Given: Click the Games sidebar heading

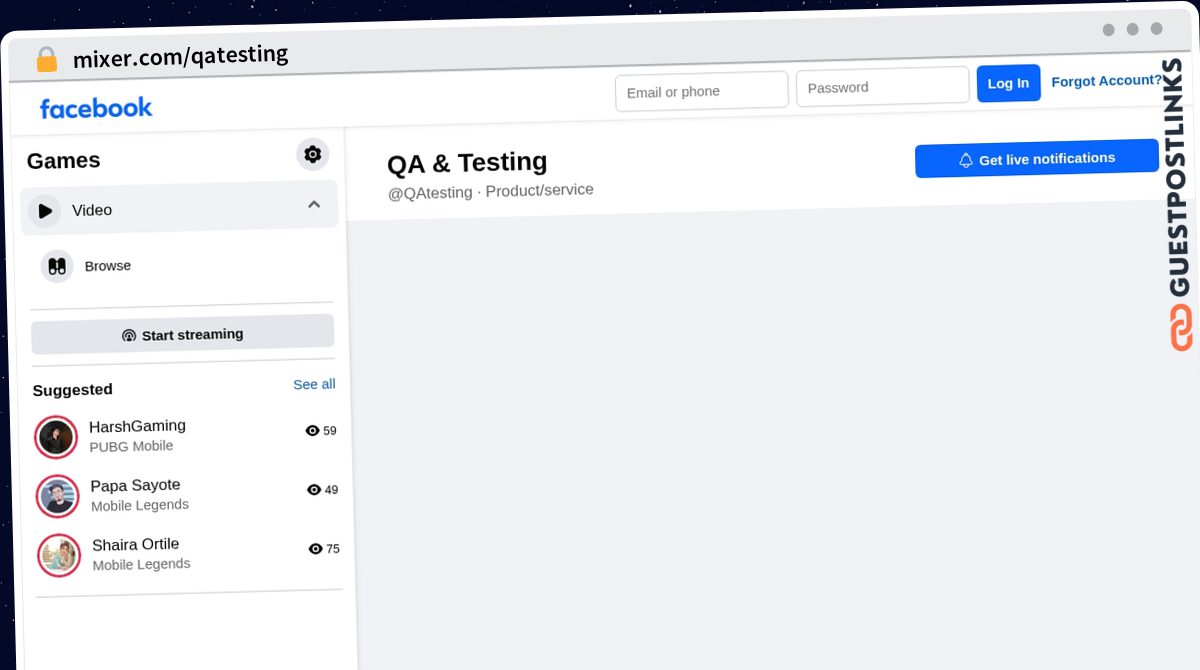Looking at the screenshot, I should tap(64, 161).
